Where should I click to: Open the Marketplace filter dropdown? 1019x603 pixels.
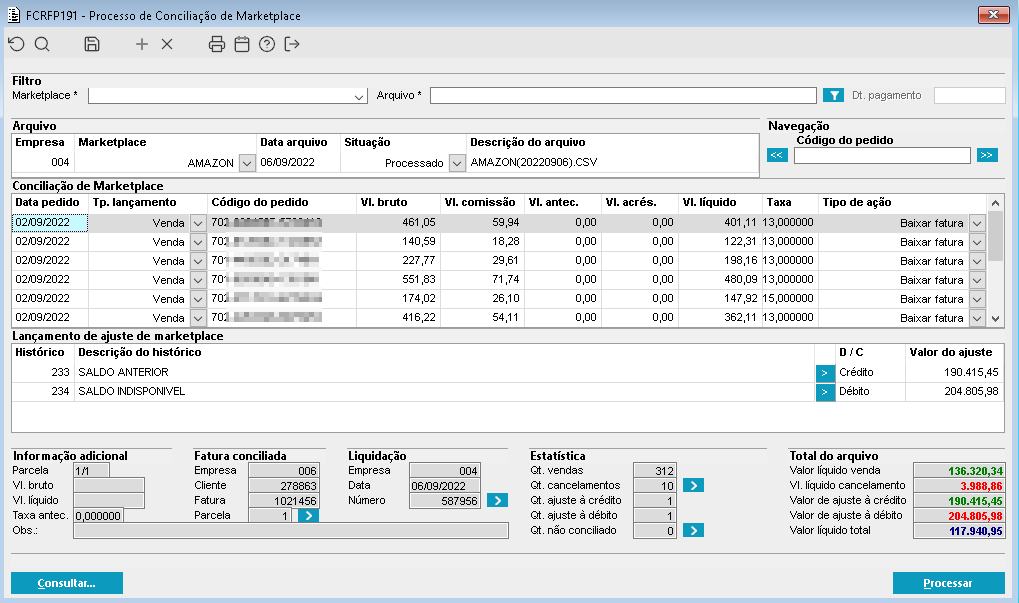359,96
